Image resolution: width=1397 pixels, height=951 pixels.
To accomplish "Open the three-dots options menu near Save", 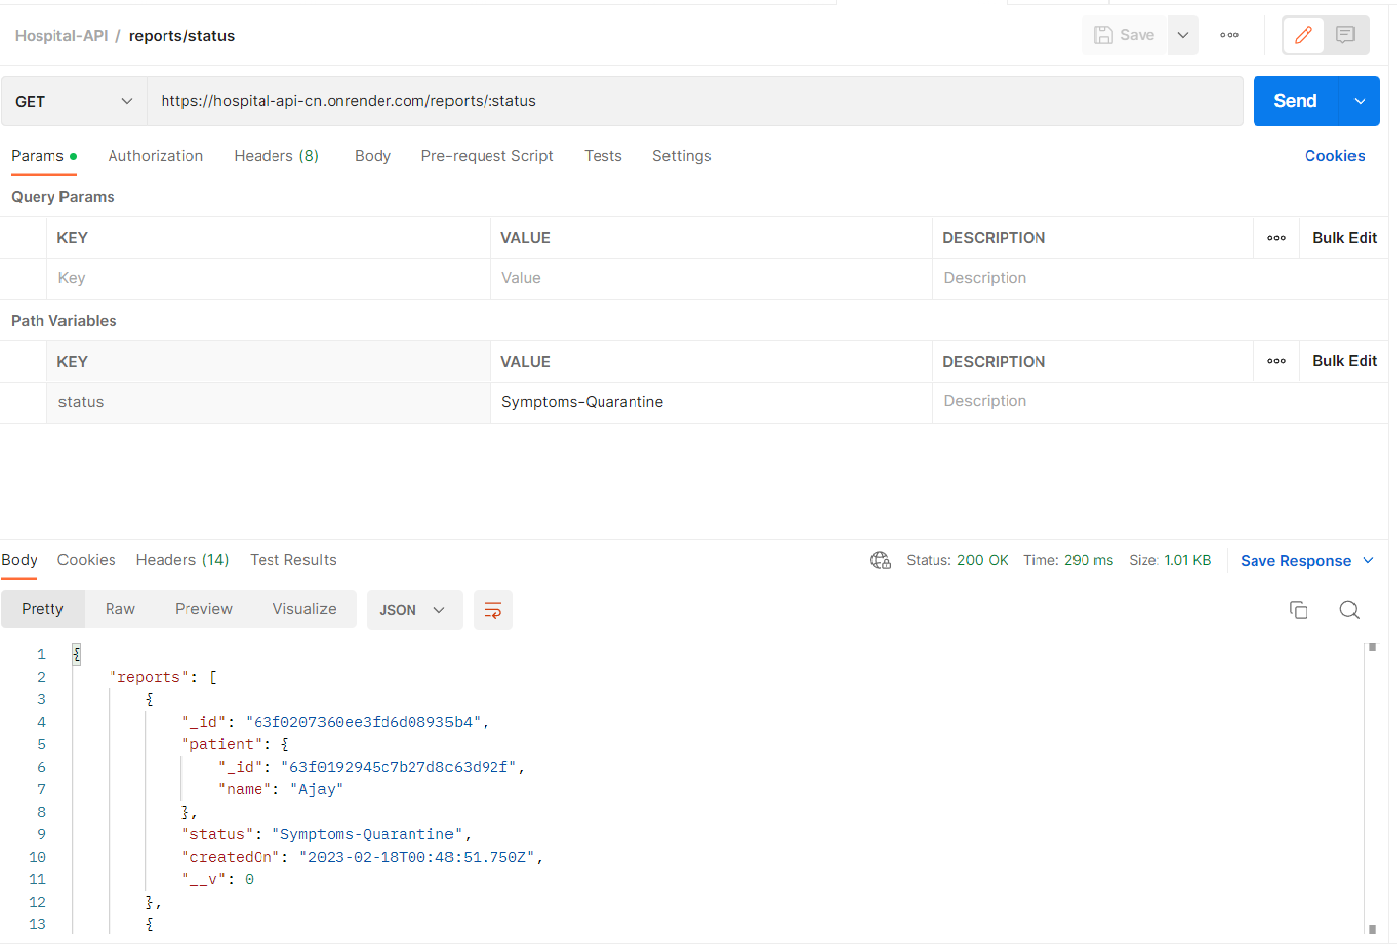I will tap(1229, 35).
